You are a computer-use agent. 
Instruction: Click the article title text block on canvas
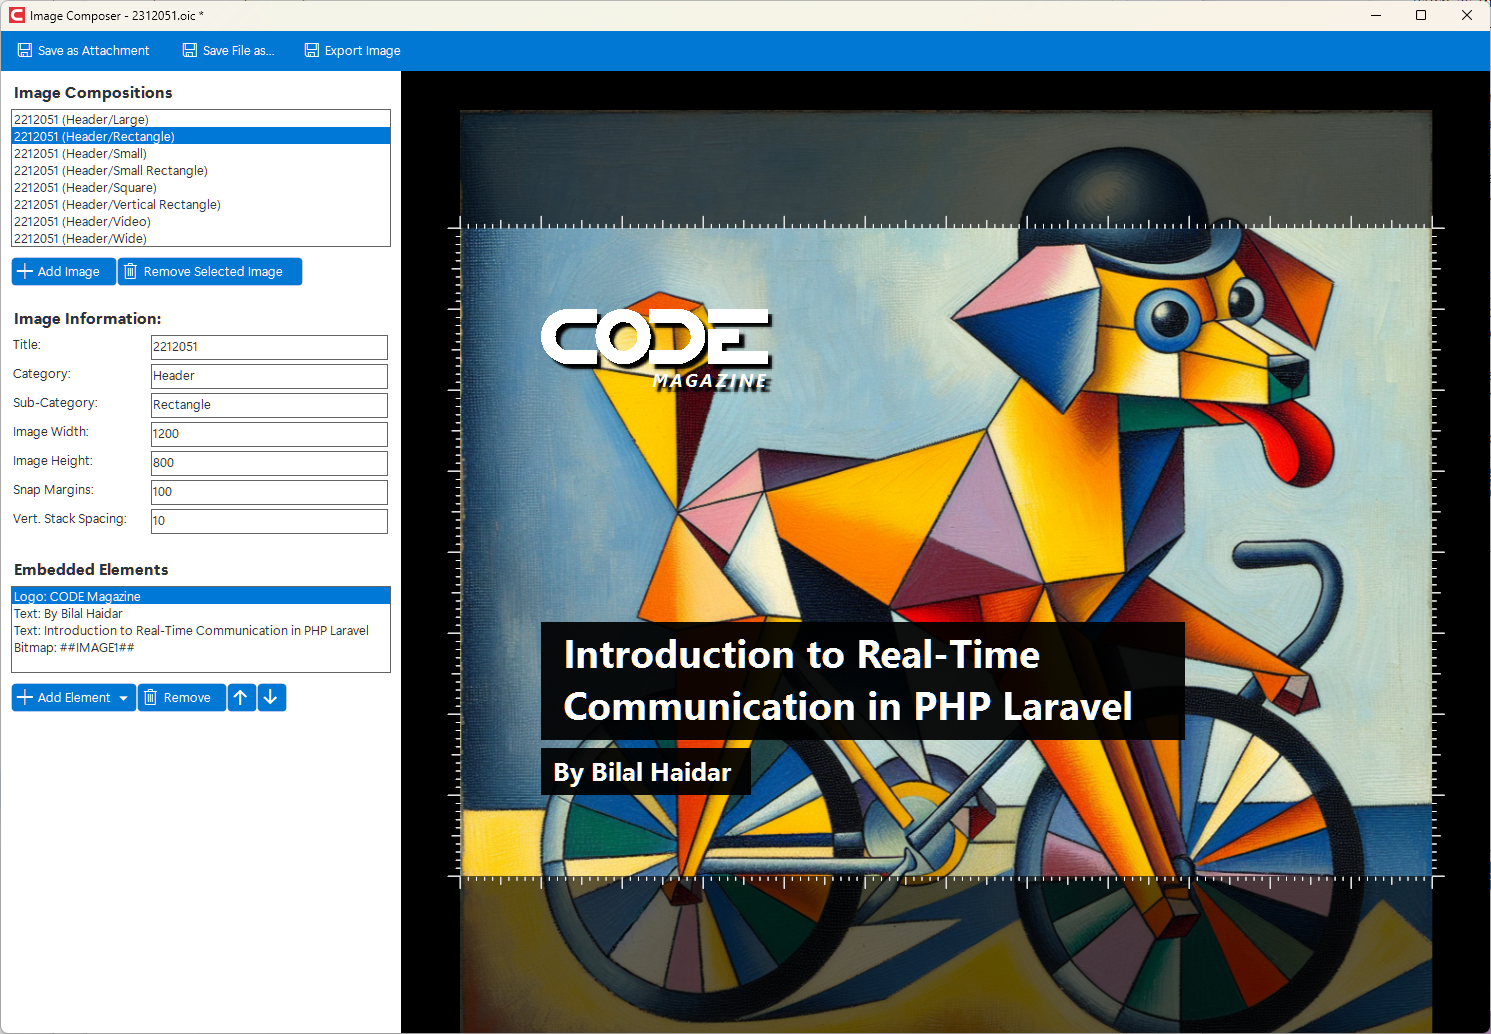click(x=862, y=681)
